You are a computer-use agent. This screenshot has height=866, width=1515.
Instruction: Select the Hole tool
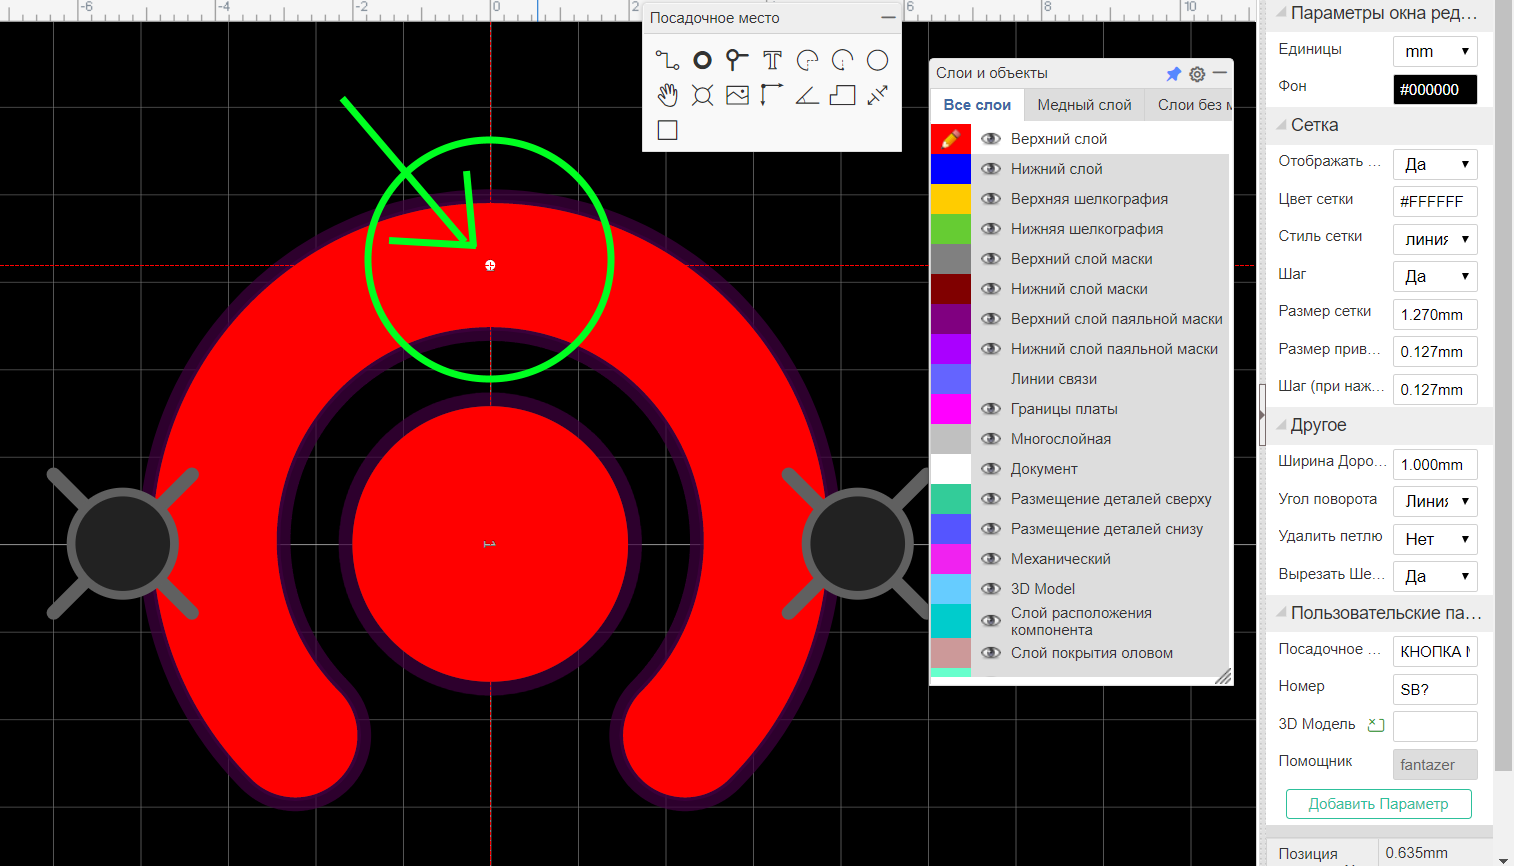pyautogui.click(x=703, y=95)
